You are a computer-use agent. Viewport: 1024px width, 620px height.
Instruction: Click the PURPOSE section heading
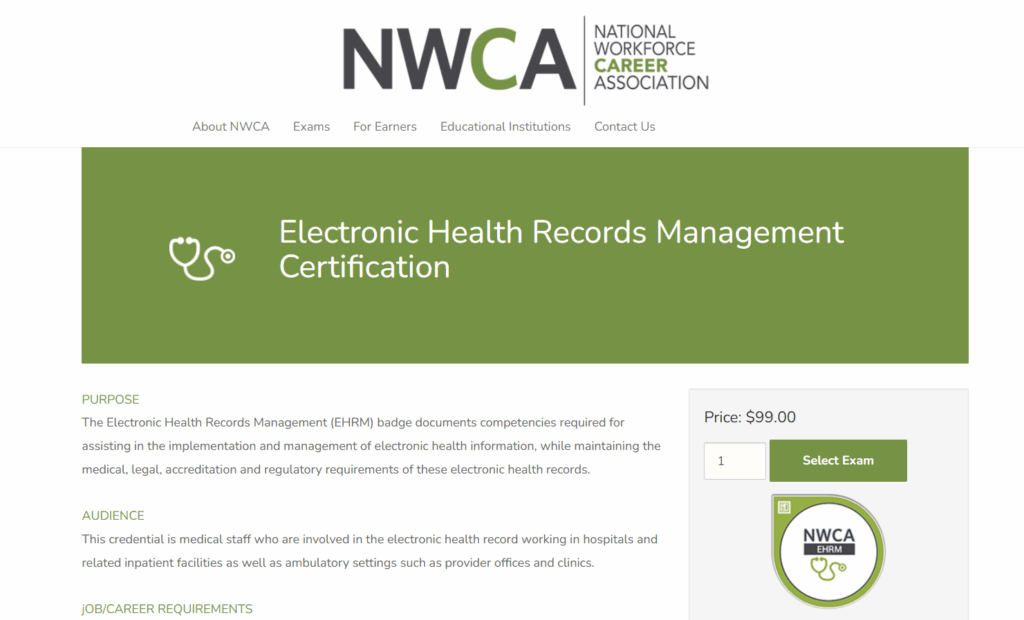click(x=110, y=399)
